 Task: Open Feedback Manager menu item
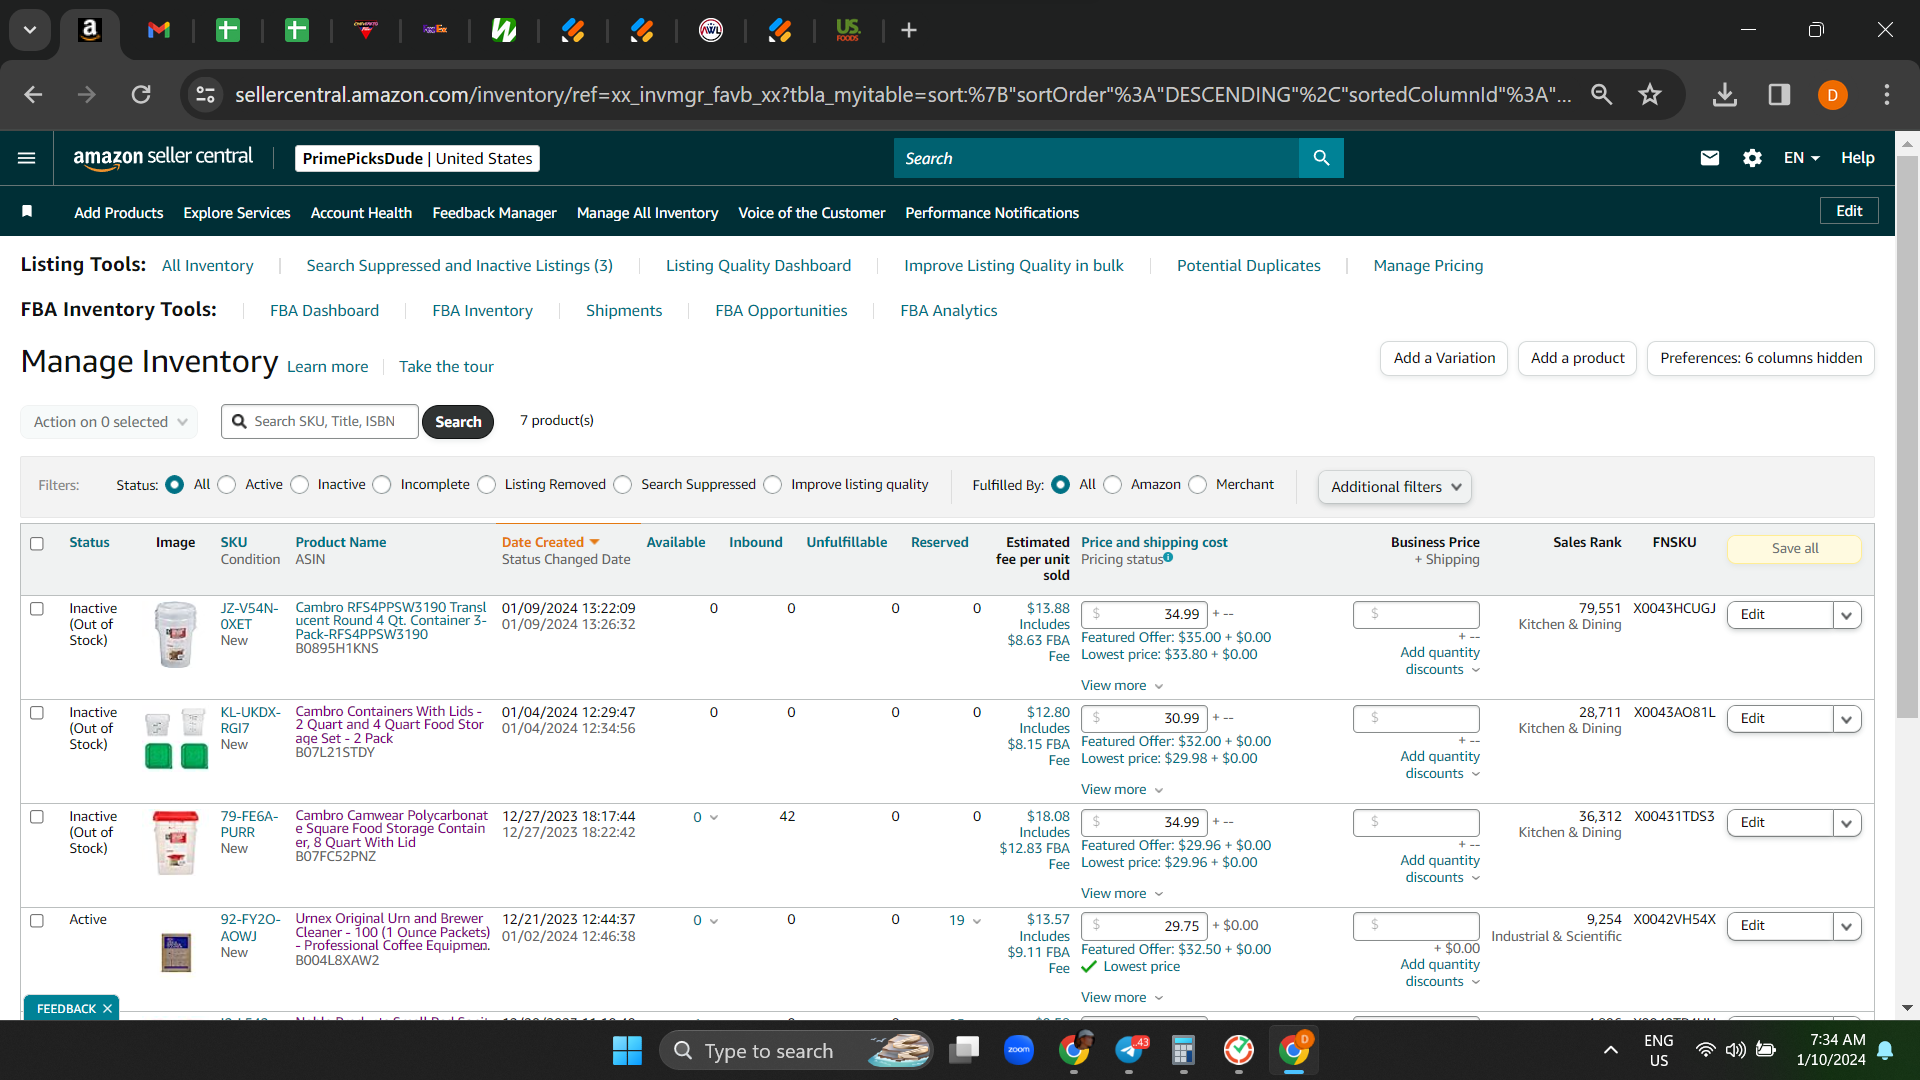click(x=494, y=213)
